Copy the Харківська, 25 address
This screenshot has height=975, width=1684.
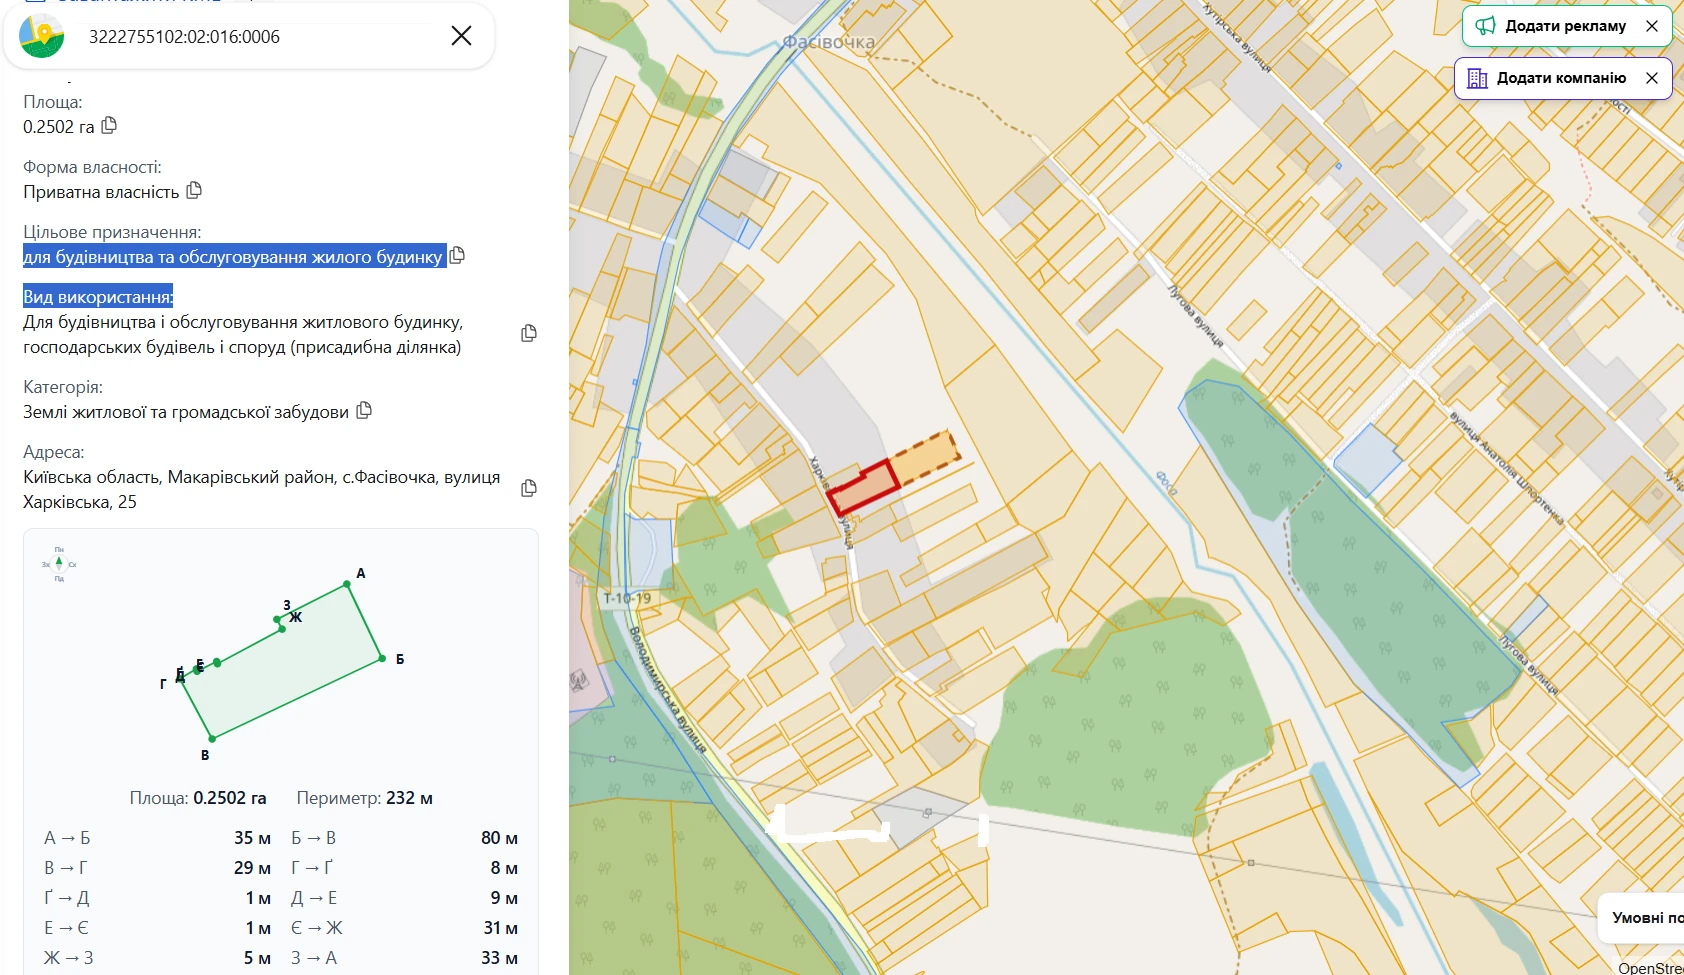(x=529, y=488)
